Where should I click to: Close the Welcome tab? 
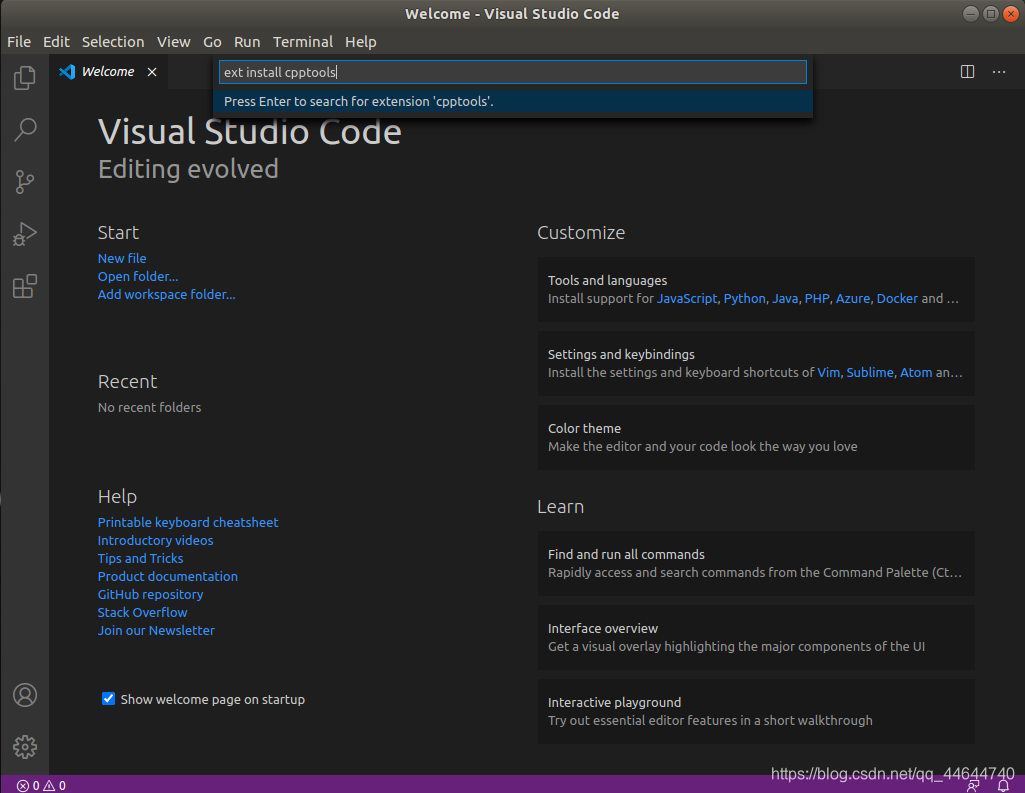[x=152, y=72]
